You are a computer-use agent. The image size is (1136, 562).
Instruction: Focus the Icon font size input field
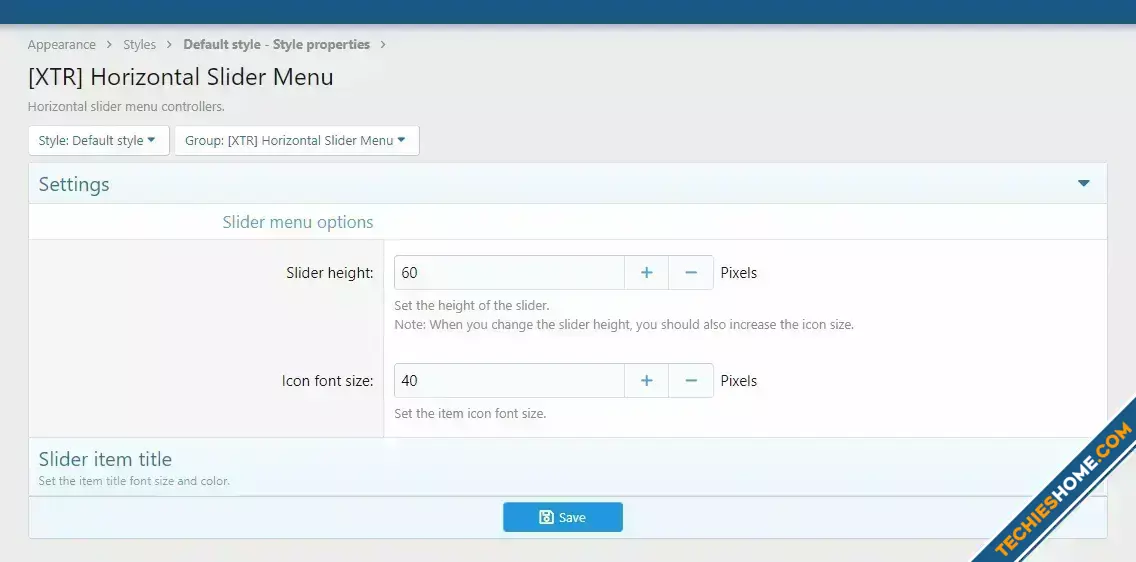coord(509,381)
